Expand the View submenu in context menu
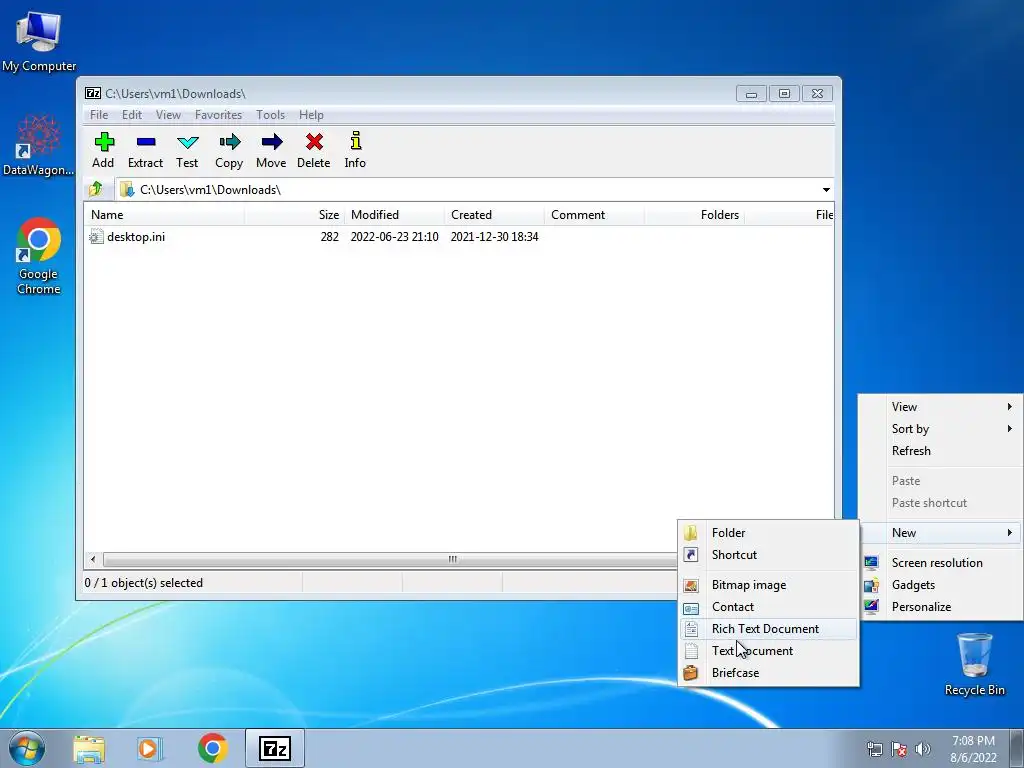Viewport: 1024px width, 768px height. coord(940,407)
